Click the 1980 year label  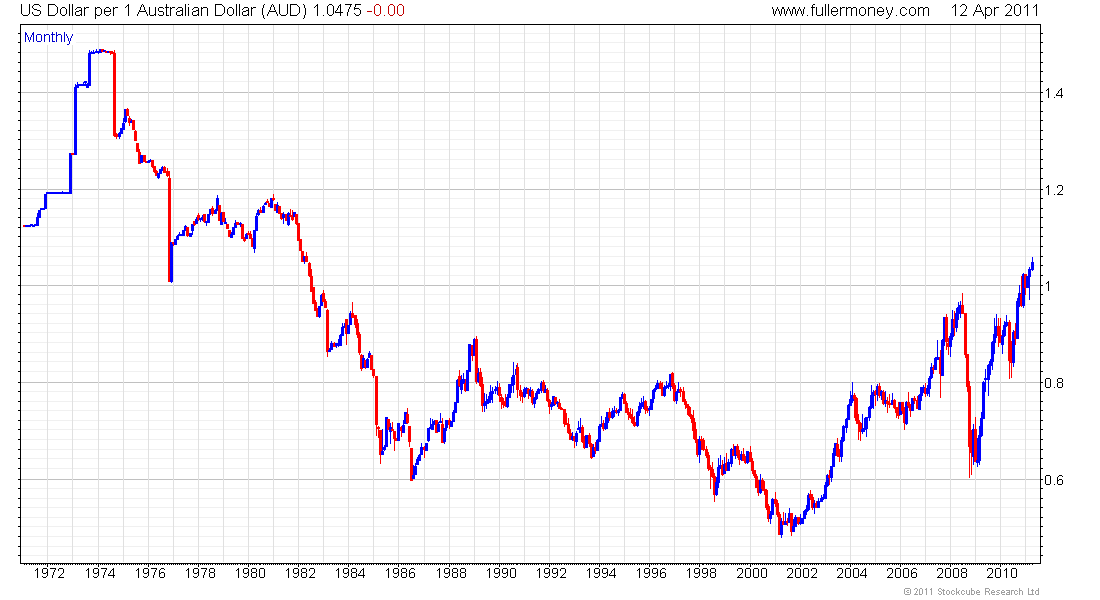point(250,573)
